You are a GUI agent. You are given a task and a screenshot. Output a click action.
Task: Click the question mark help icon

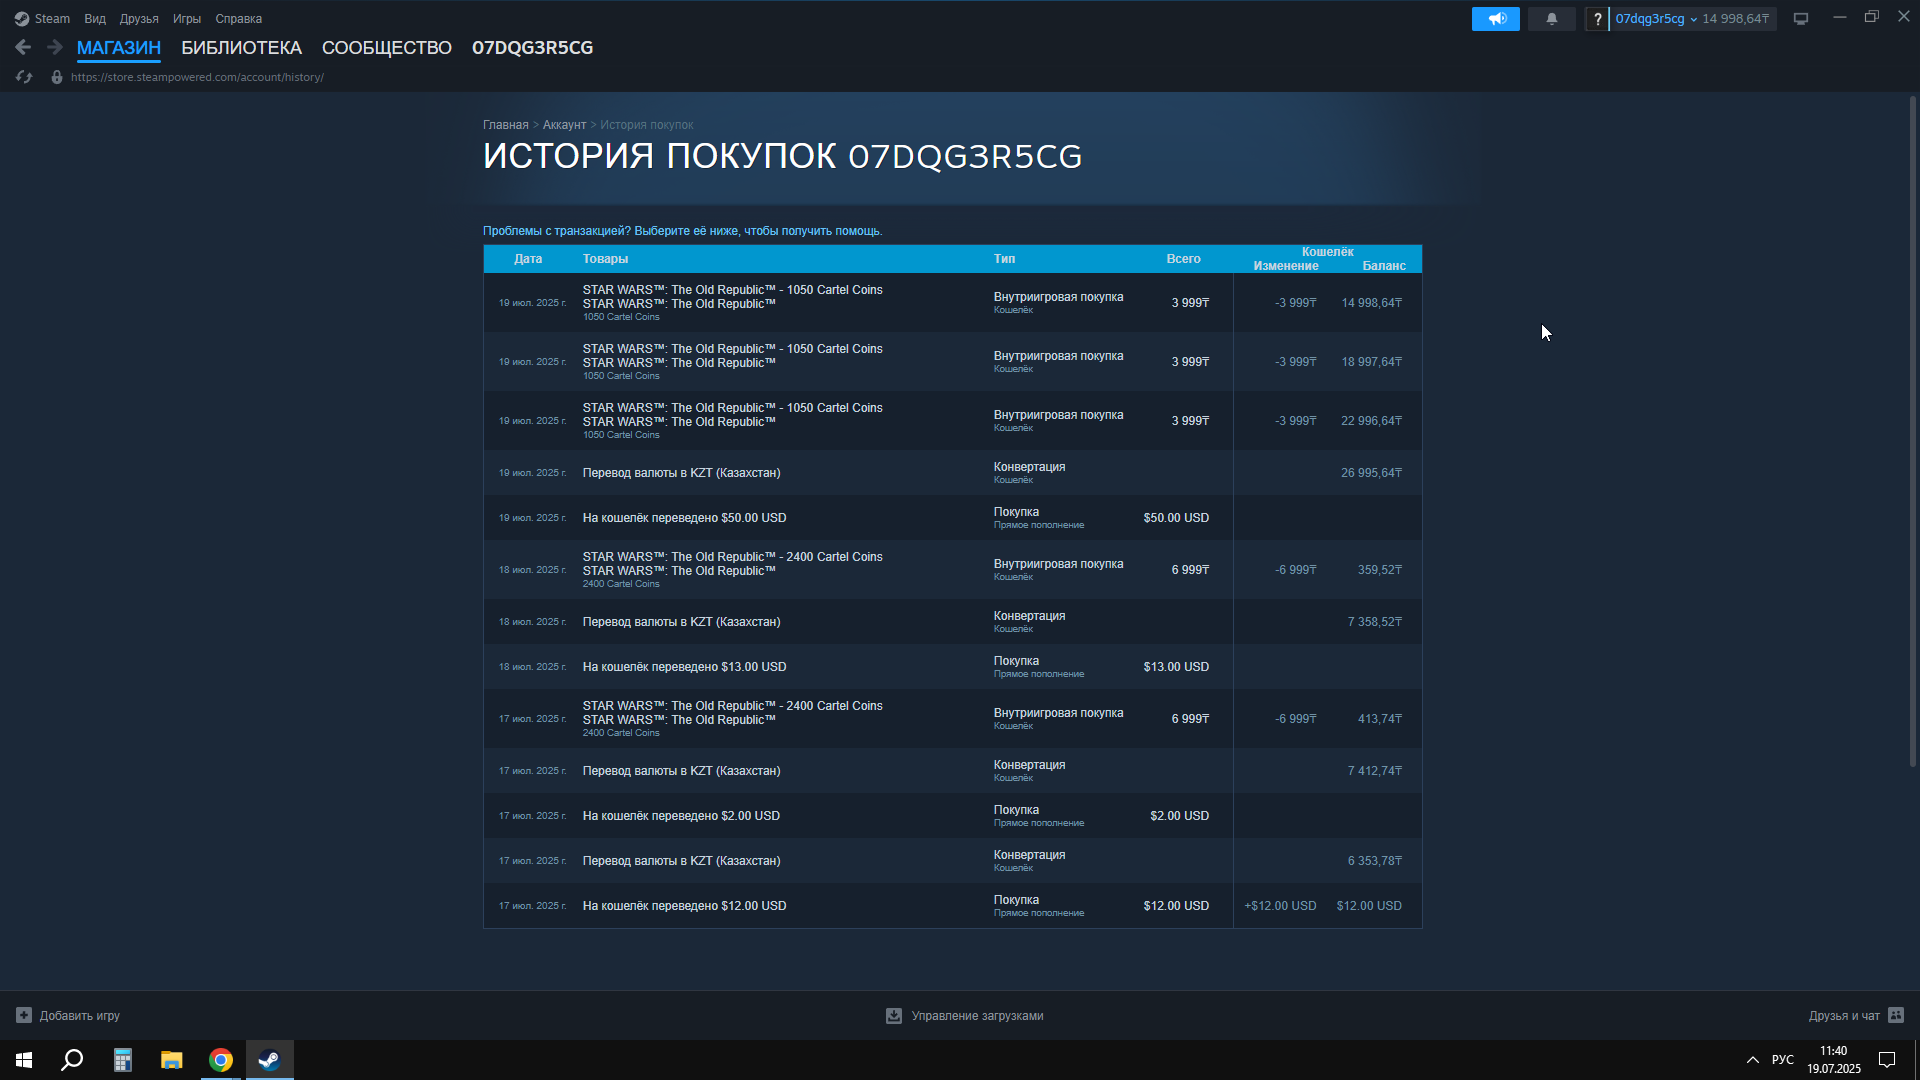pyautogui.click(x=1598, y=19)
